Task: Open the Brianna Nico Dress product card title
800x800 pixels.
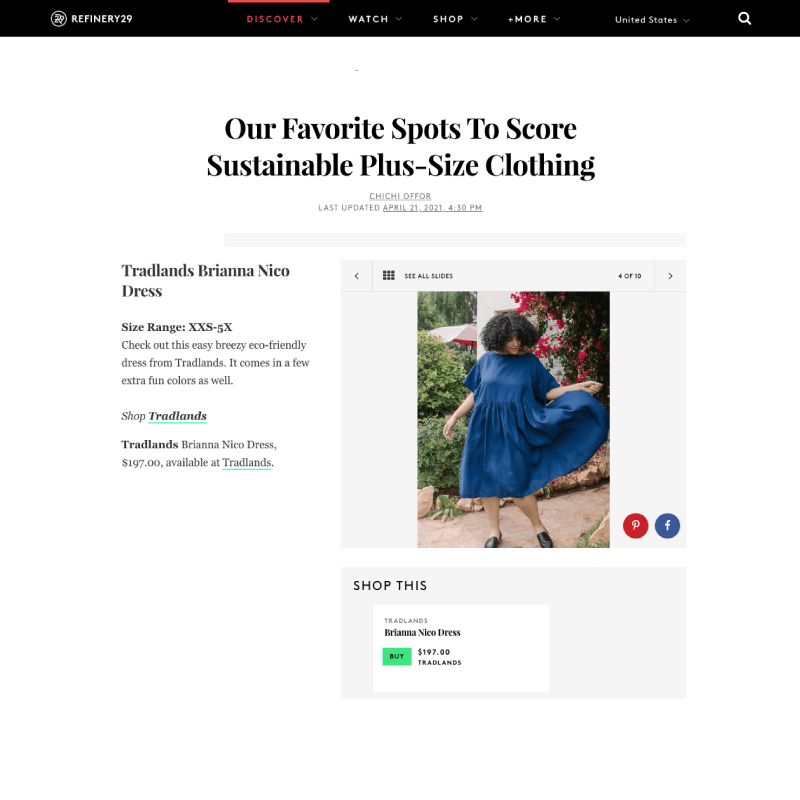Action: coord(422,633)
